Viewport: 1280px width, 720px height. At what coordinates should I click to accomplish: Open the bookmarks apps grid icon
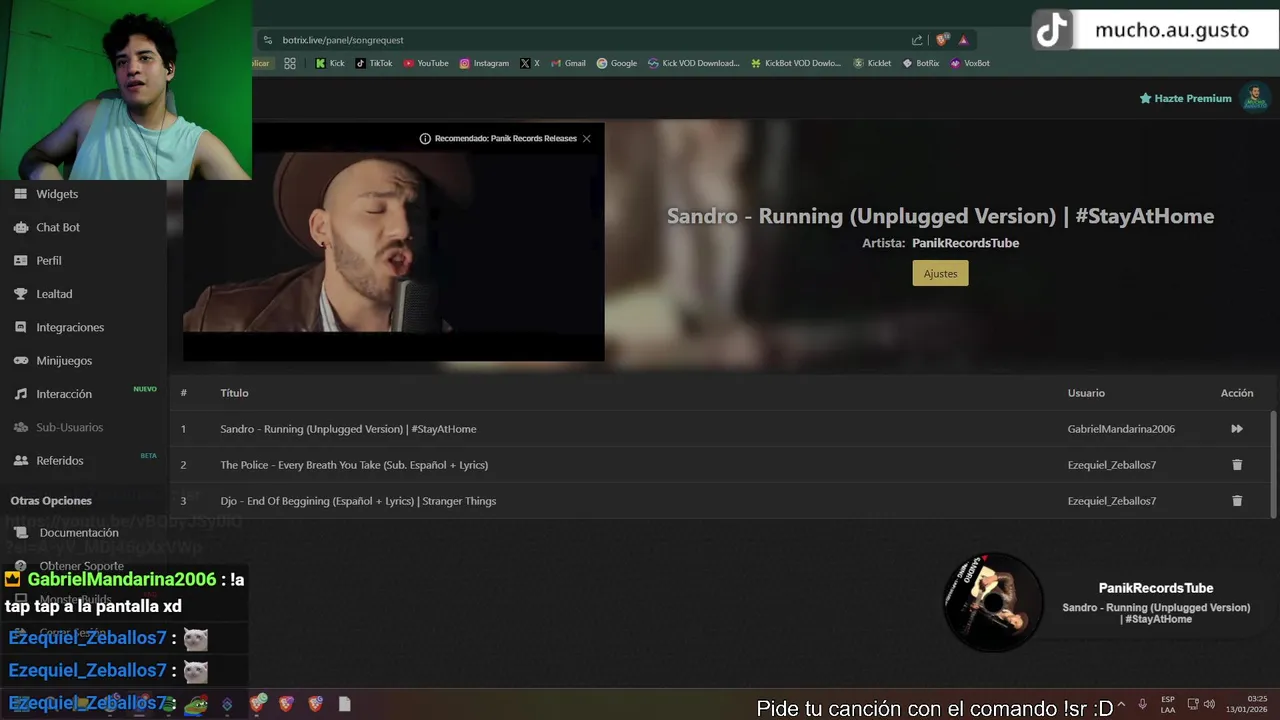[x=290, y=63]
